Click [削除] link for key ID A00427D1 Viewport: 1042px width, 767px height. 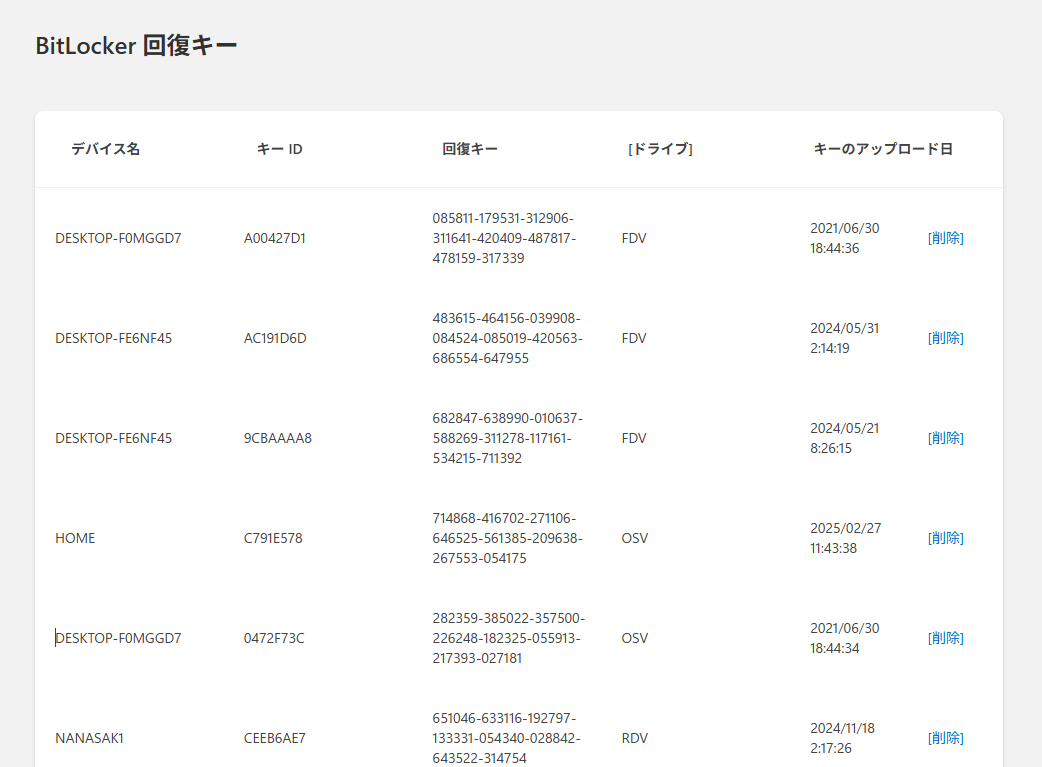point(945,238)
